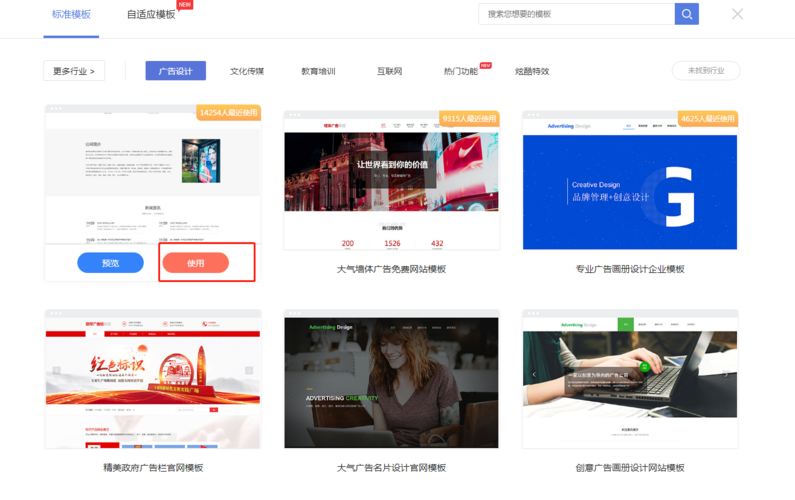Click the 4625人最近使用 badge
The width and height of the screenshot is (795, 500).
(708, 119)
